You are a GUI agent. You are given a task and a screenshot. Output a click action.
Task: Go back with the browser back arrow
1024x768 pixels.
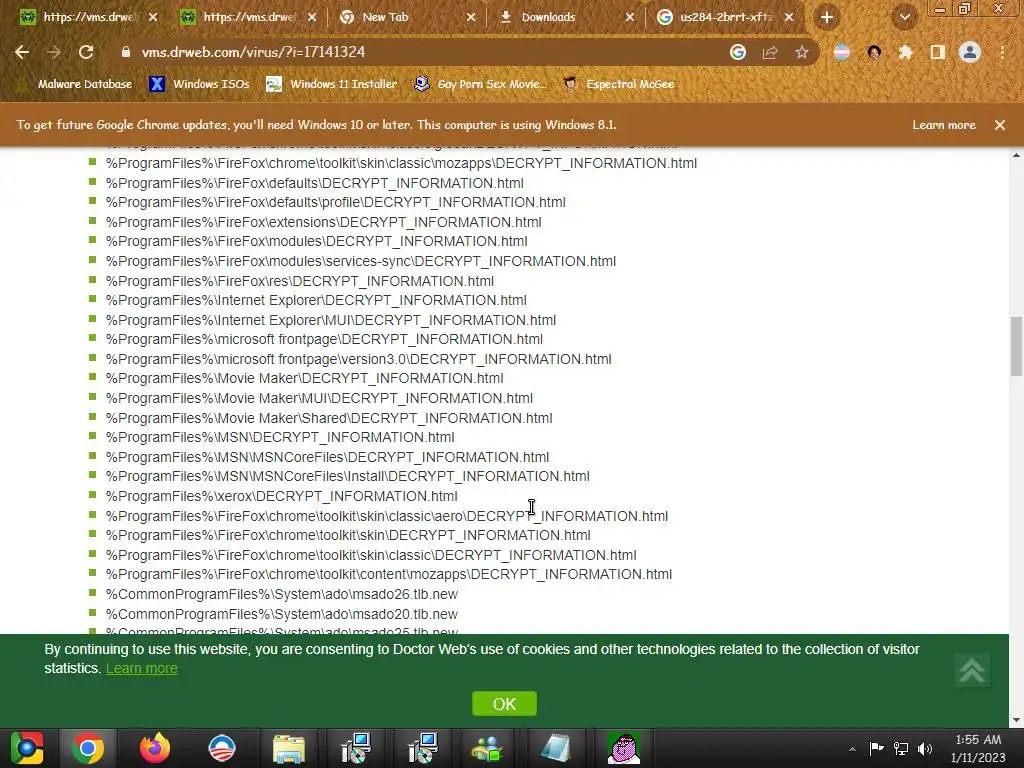[22, 52]
